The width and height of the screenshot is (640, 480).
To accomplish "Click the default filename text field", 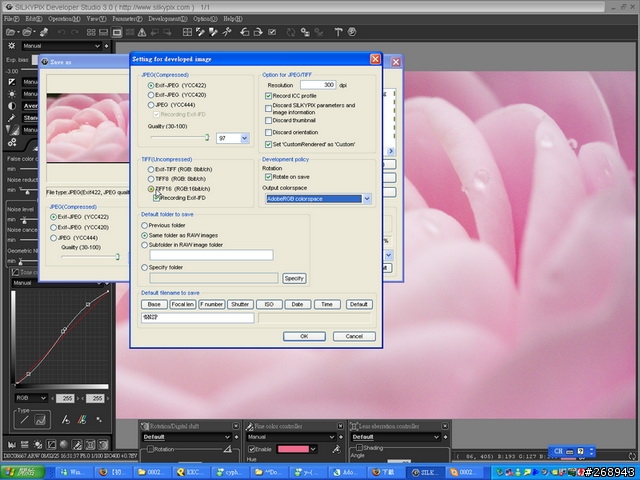I will click(198, 318).
